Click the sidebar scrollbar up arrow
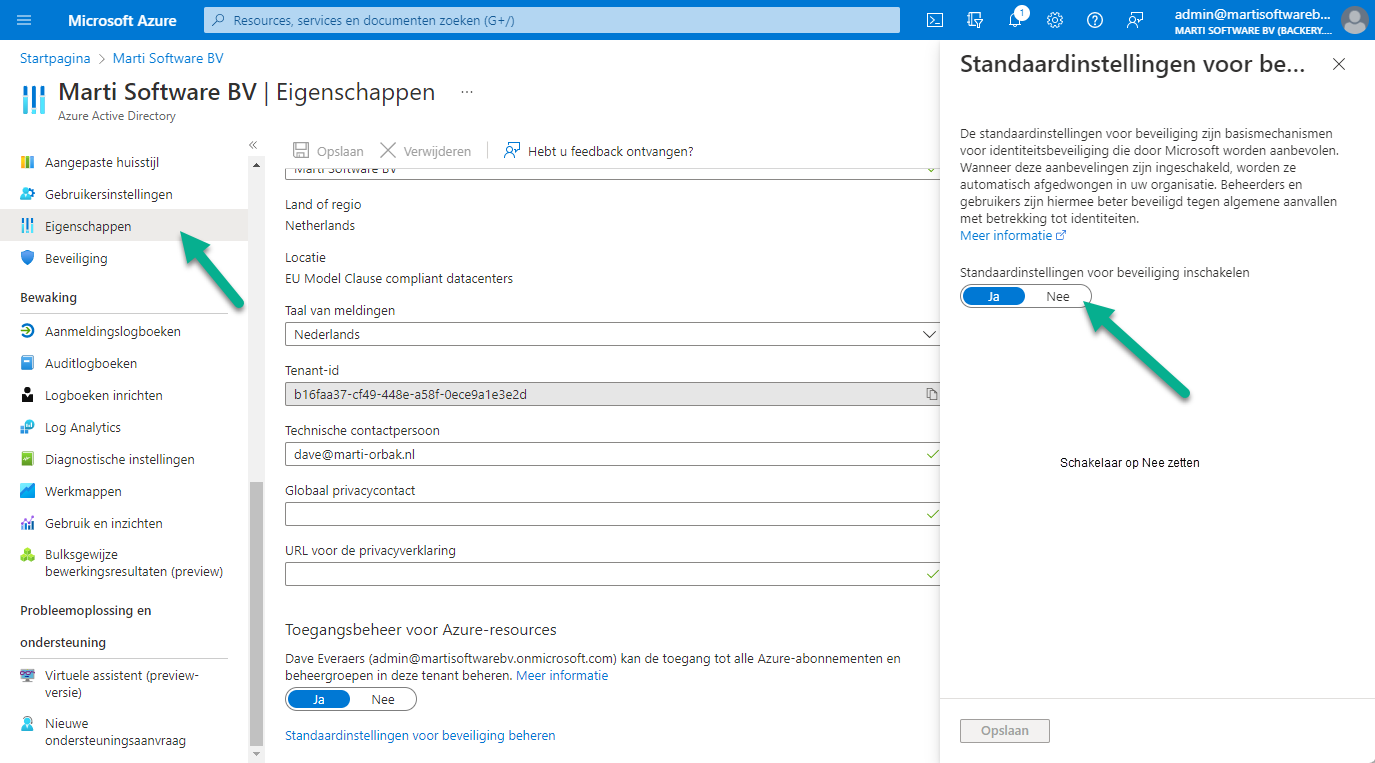The width and height of the screenshot is (1375, 763). tap(256, 164)
